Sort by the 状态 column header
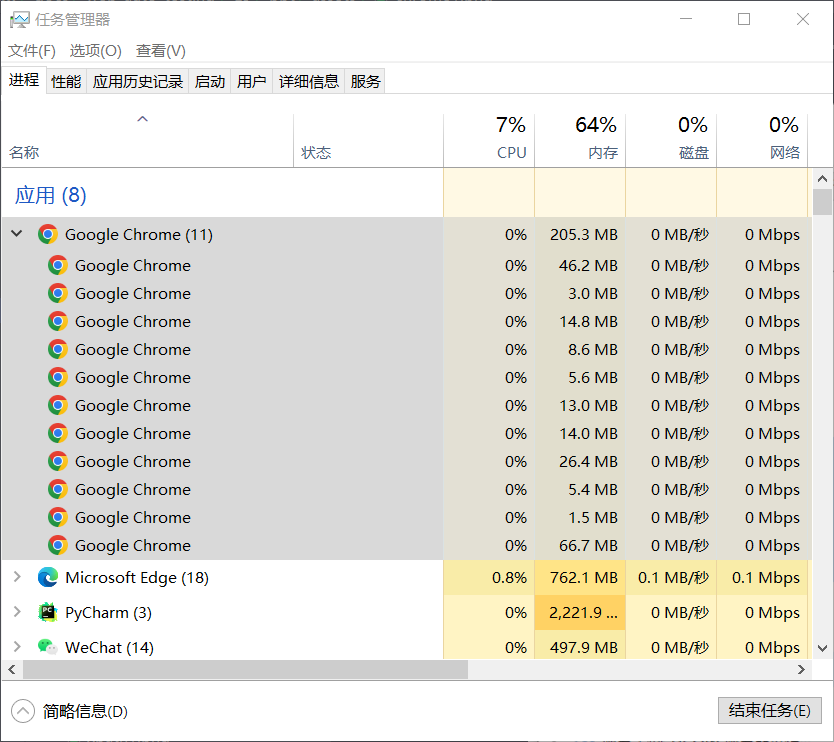The image size is (834, 742). tap(369, 141)
